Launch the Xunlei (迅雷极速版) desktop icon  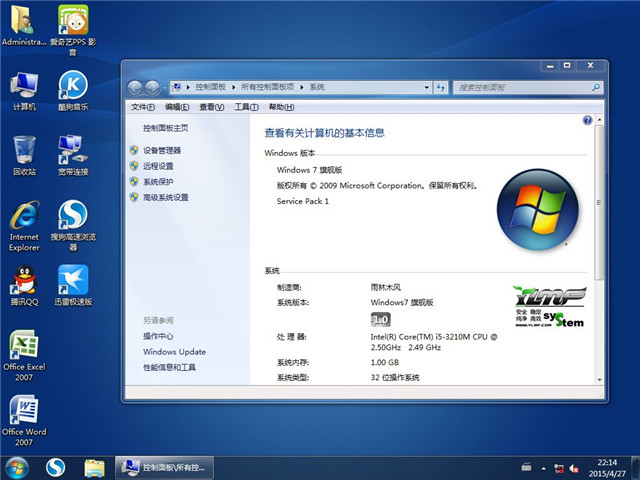73,286
